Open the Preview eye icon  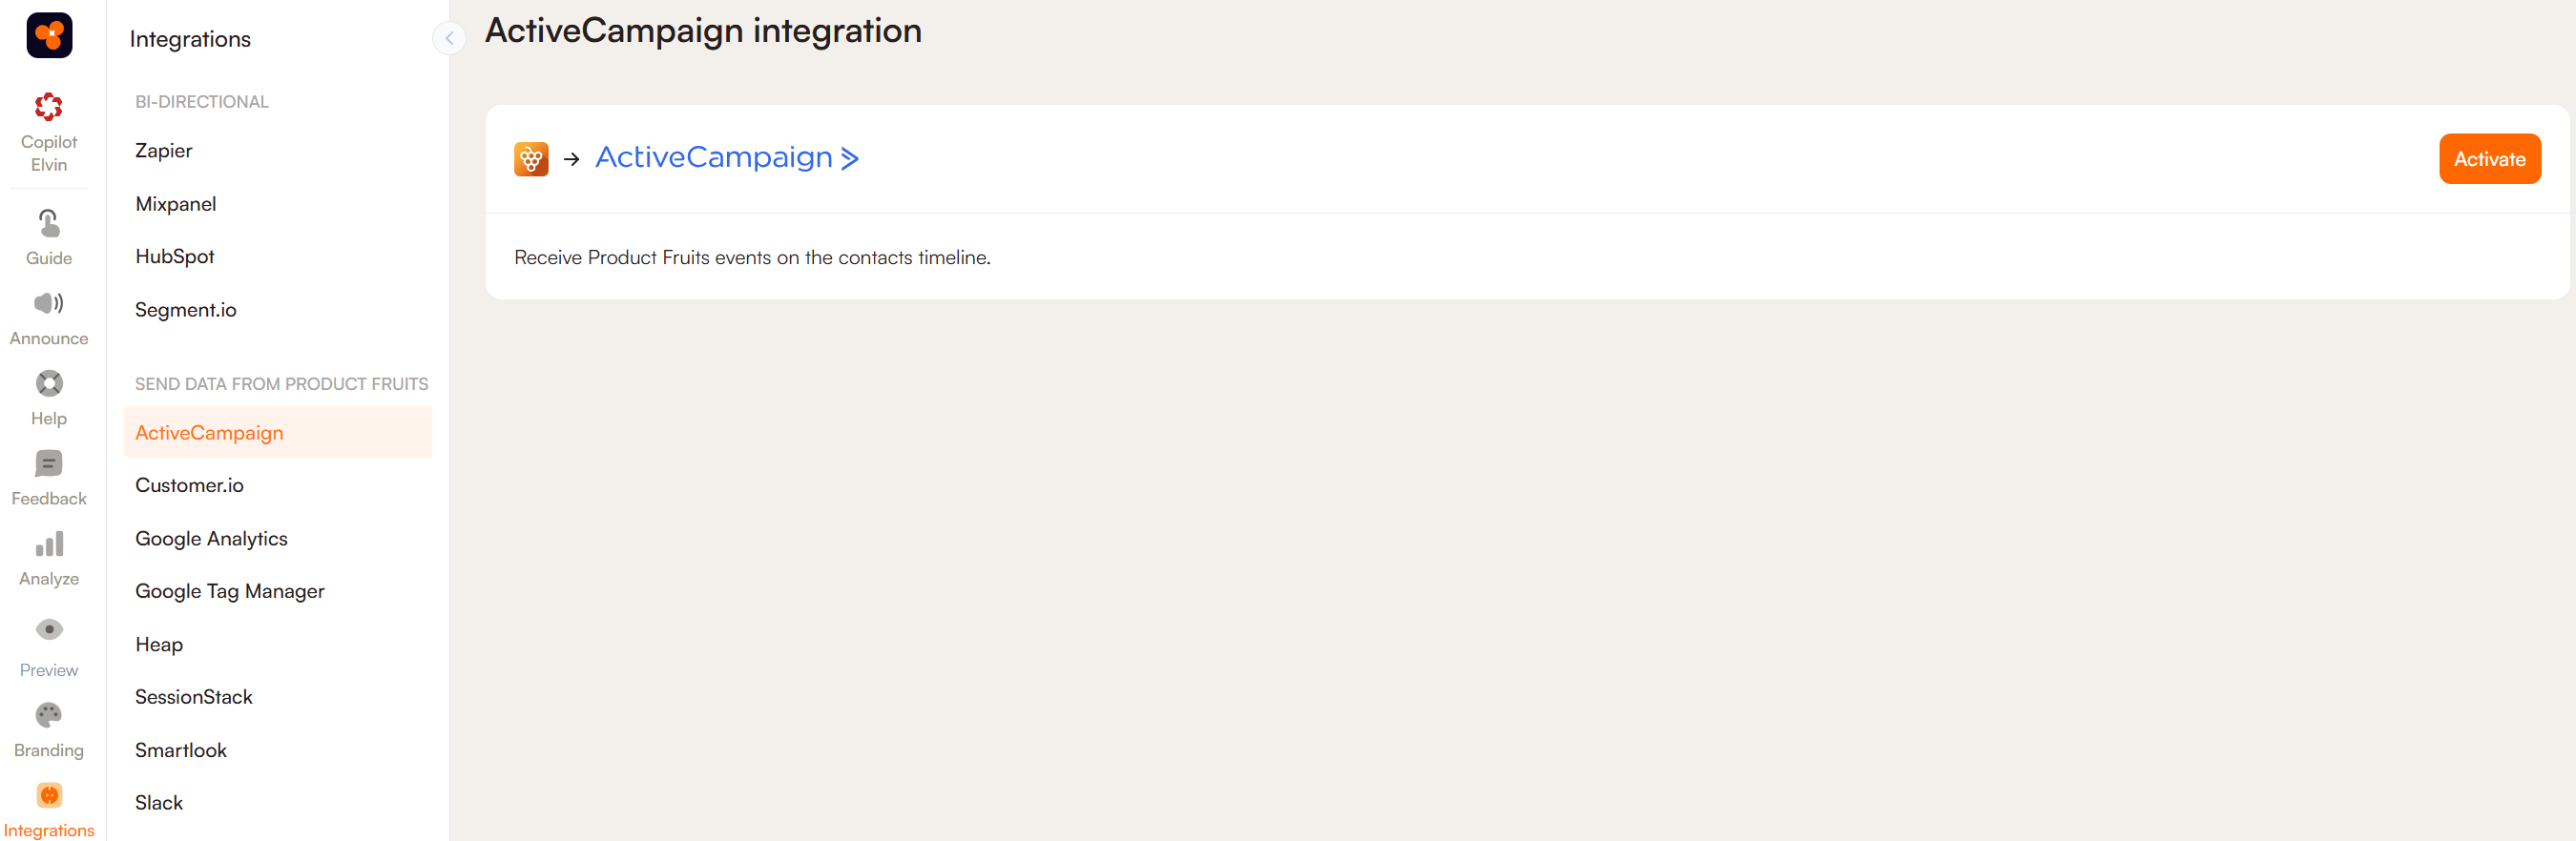click(x=49, y=630)
